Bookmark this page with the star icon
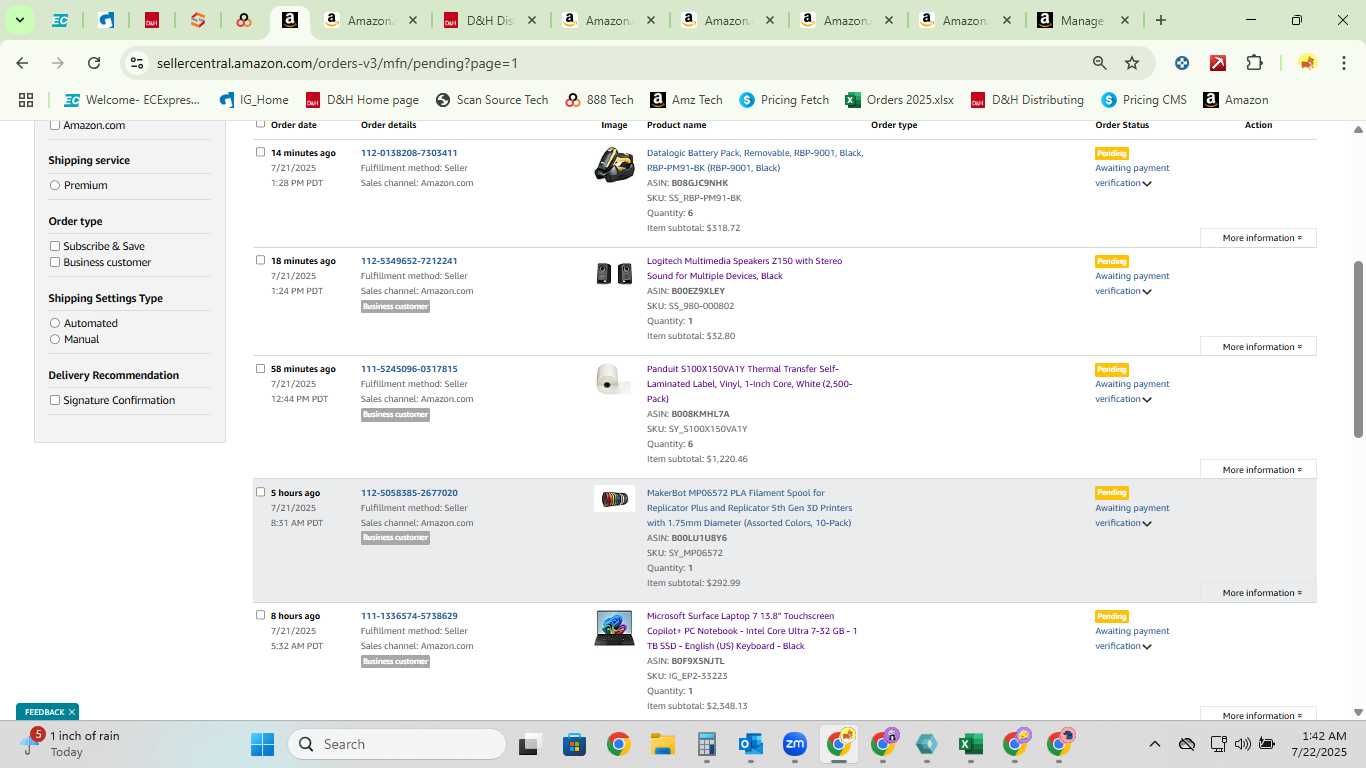Viewport: 1366px width, 768px height. [1132, 63]
